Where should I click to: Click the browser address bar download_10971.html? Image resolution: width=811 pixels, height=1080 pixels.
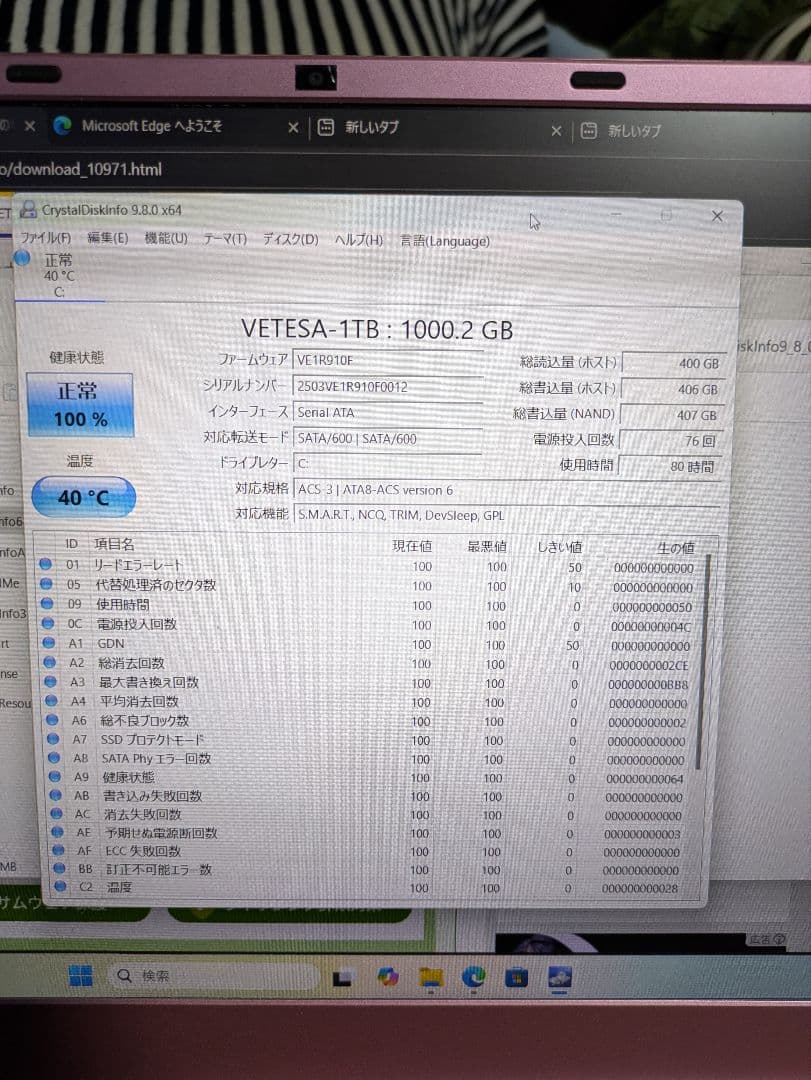point(81,169)
